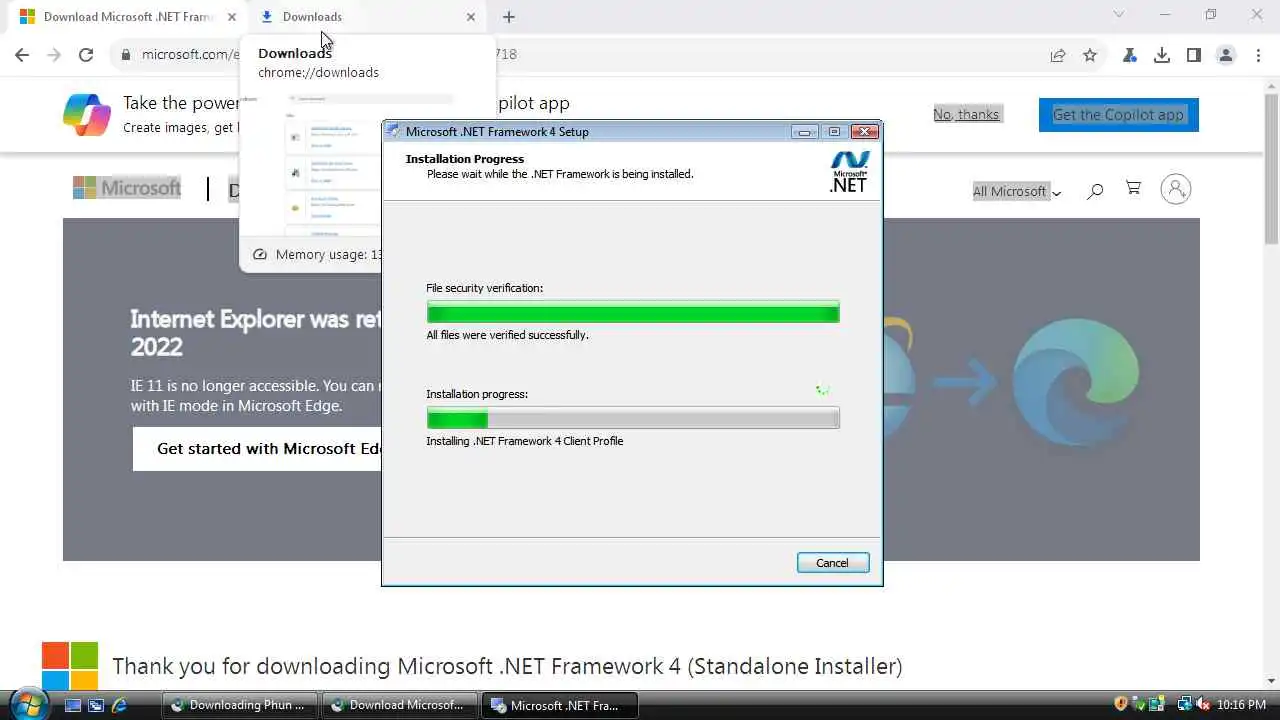This screenshot has height=720, width=1280.
Task: Click the green checkmark tray icon
Action: click(1140, 705)
